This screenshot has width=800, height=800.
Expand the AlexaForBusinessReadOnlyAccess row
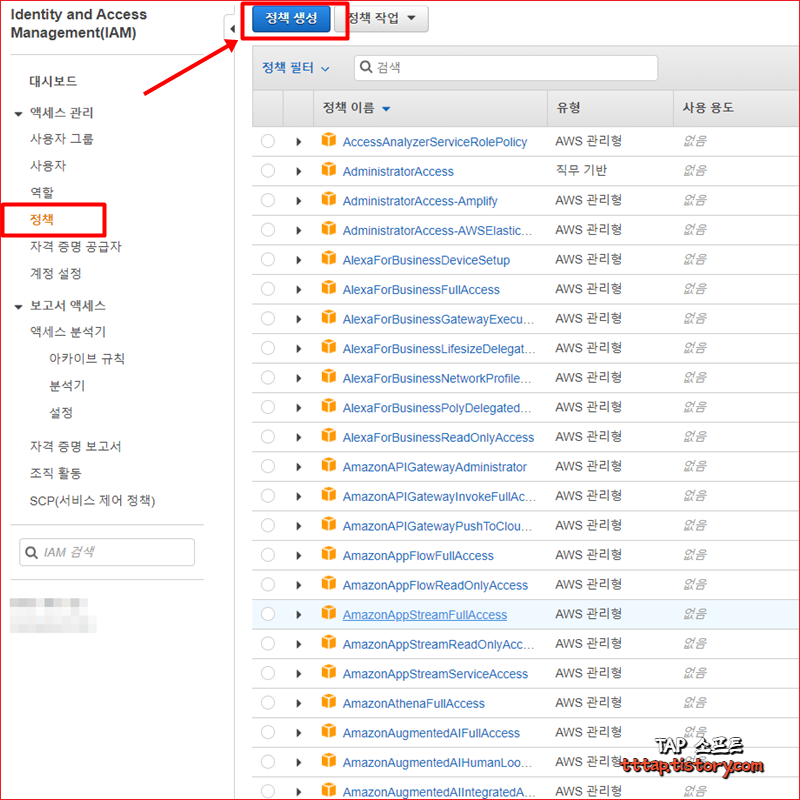[x=298, y=437]
